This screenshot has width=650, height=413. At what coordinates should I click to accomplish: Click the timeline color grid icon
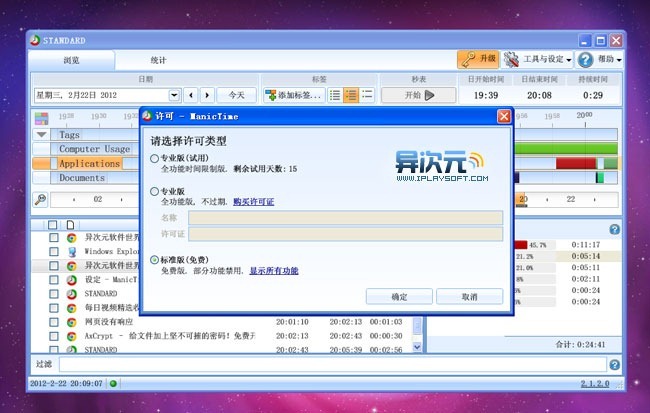41,119
